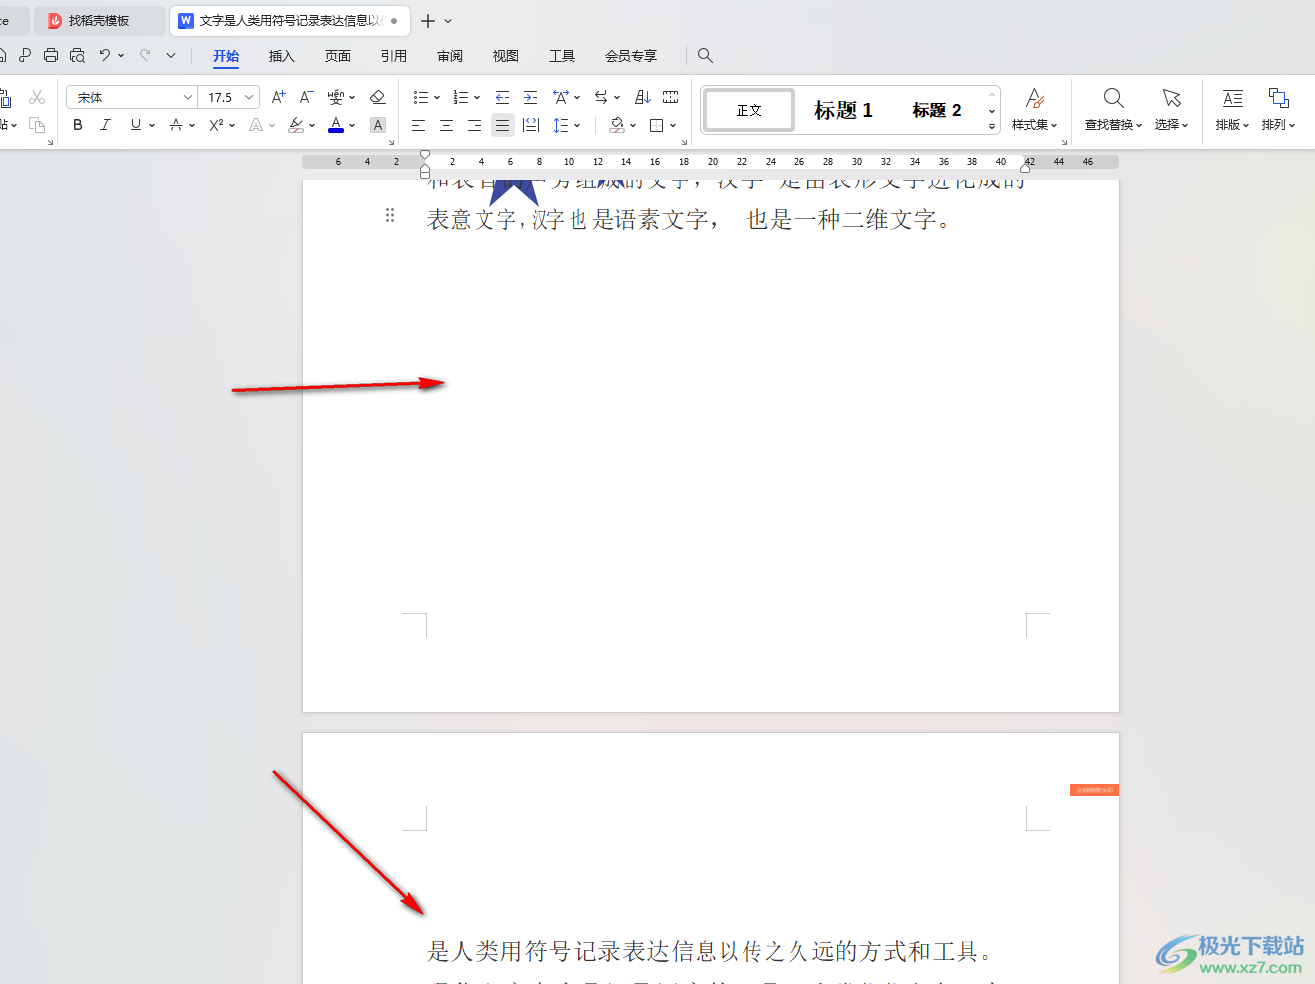Click the Increase Indent icon

pos(530,97)
